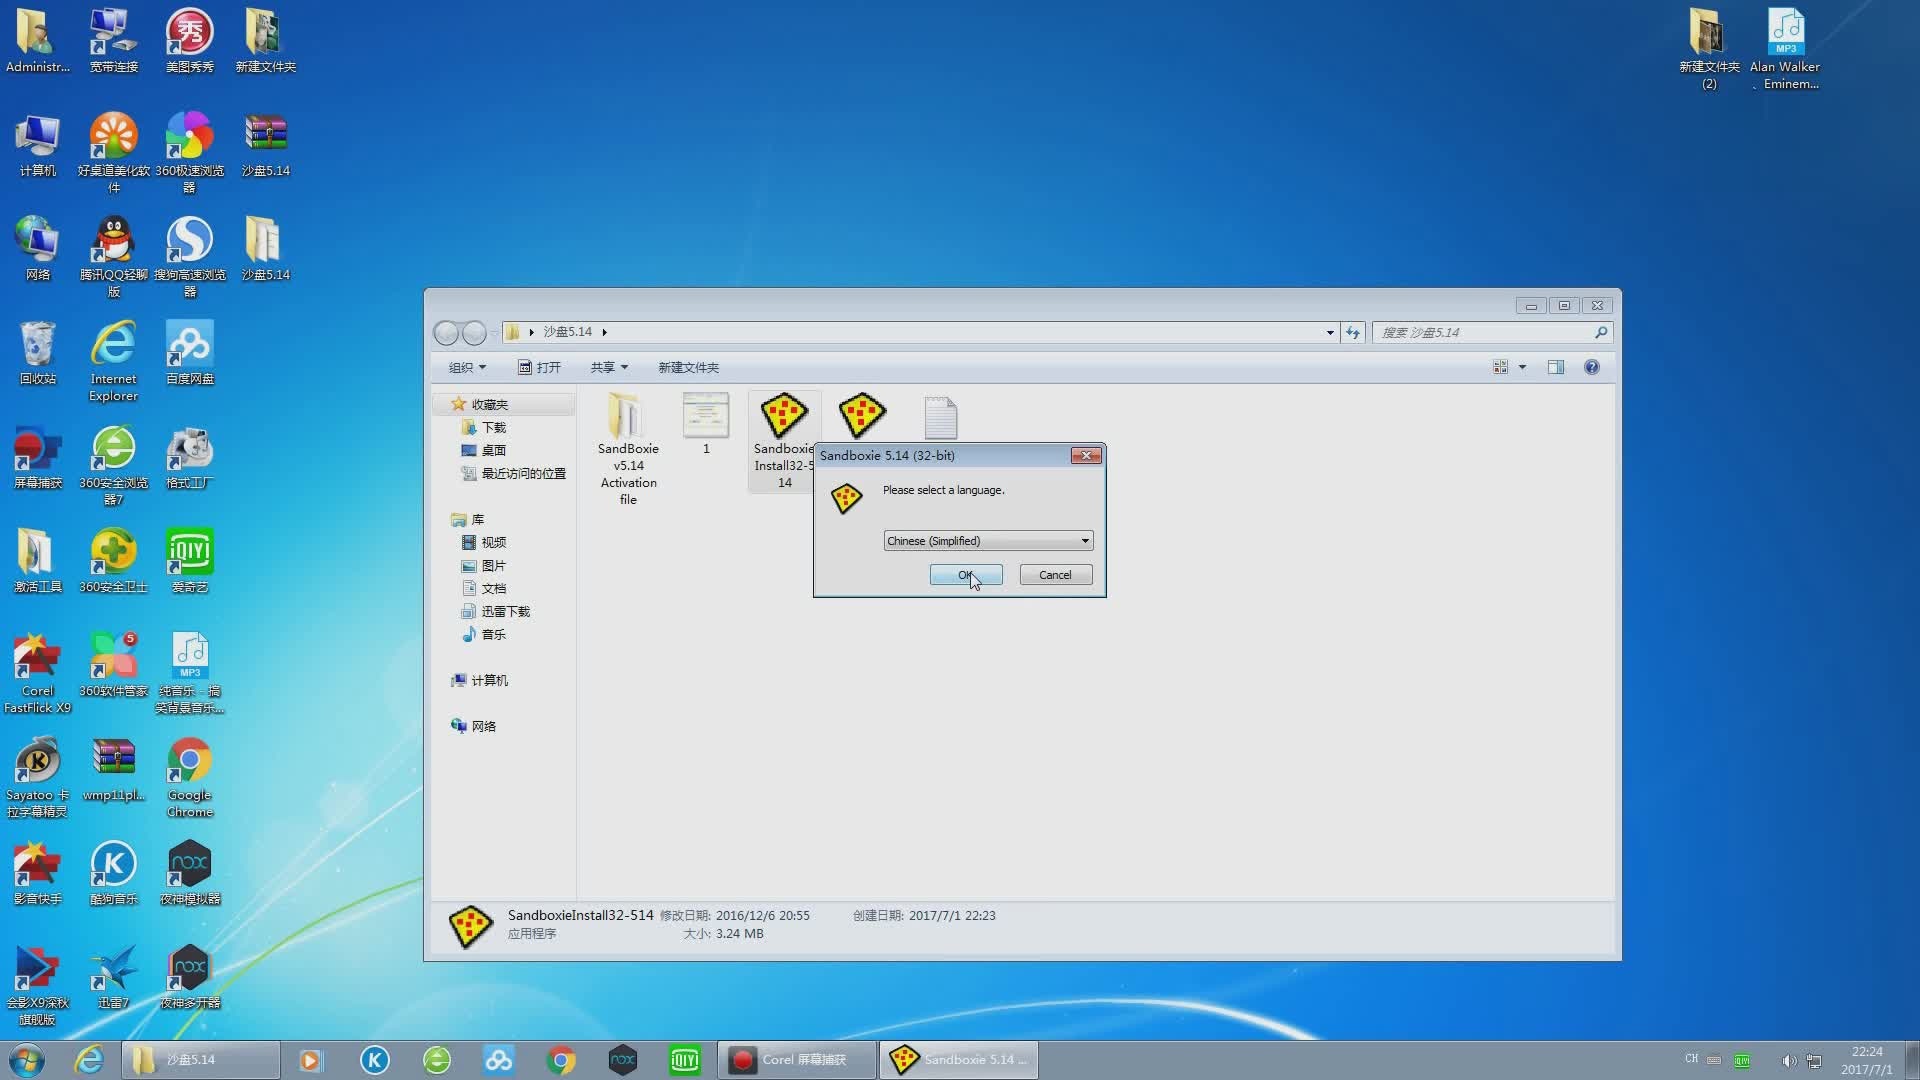Select 视频 library in navigation pane
Screen dimensions: 1920x1080
point(494,542)
